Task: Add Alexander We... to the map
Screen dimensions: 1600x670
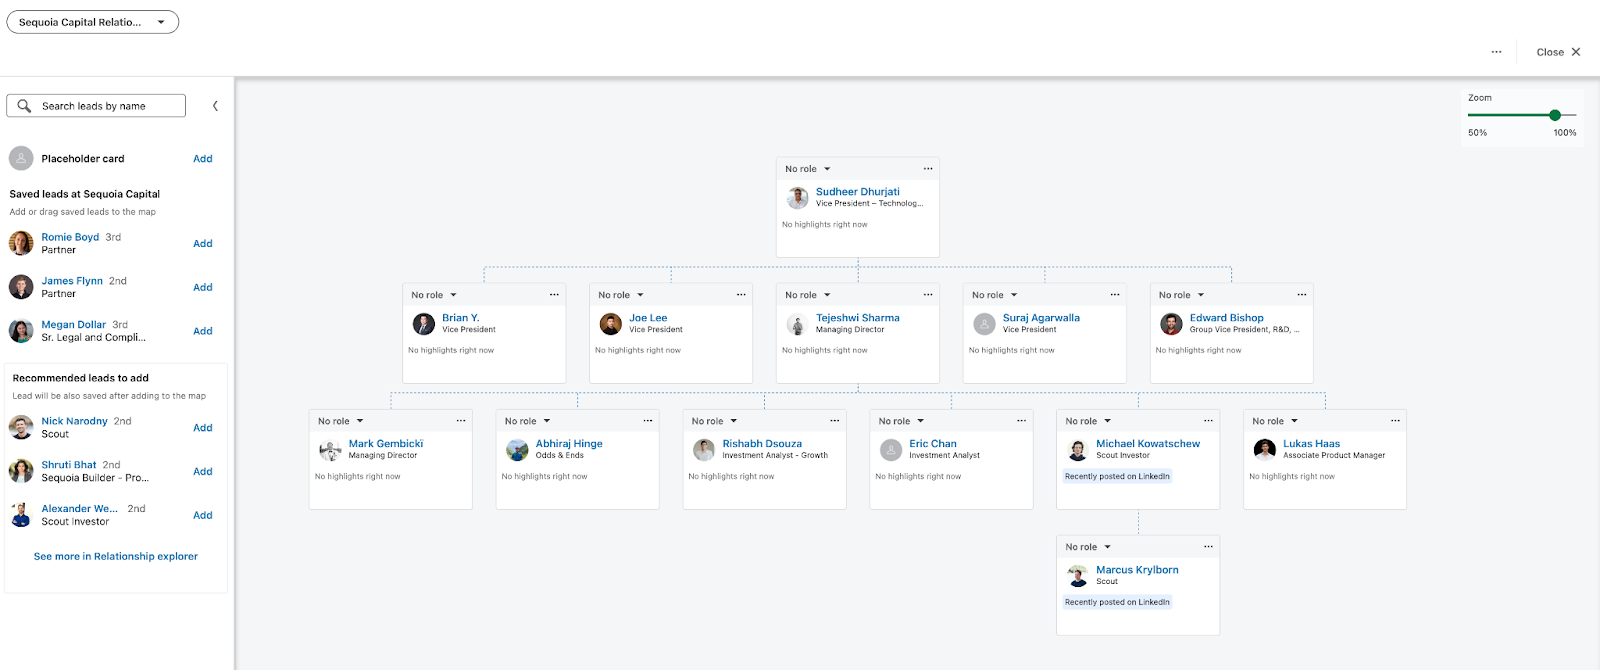Action: coord(203,516)
